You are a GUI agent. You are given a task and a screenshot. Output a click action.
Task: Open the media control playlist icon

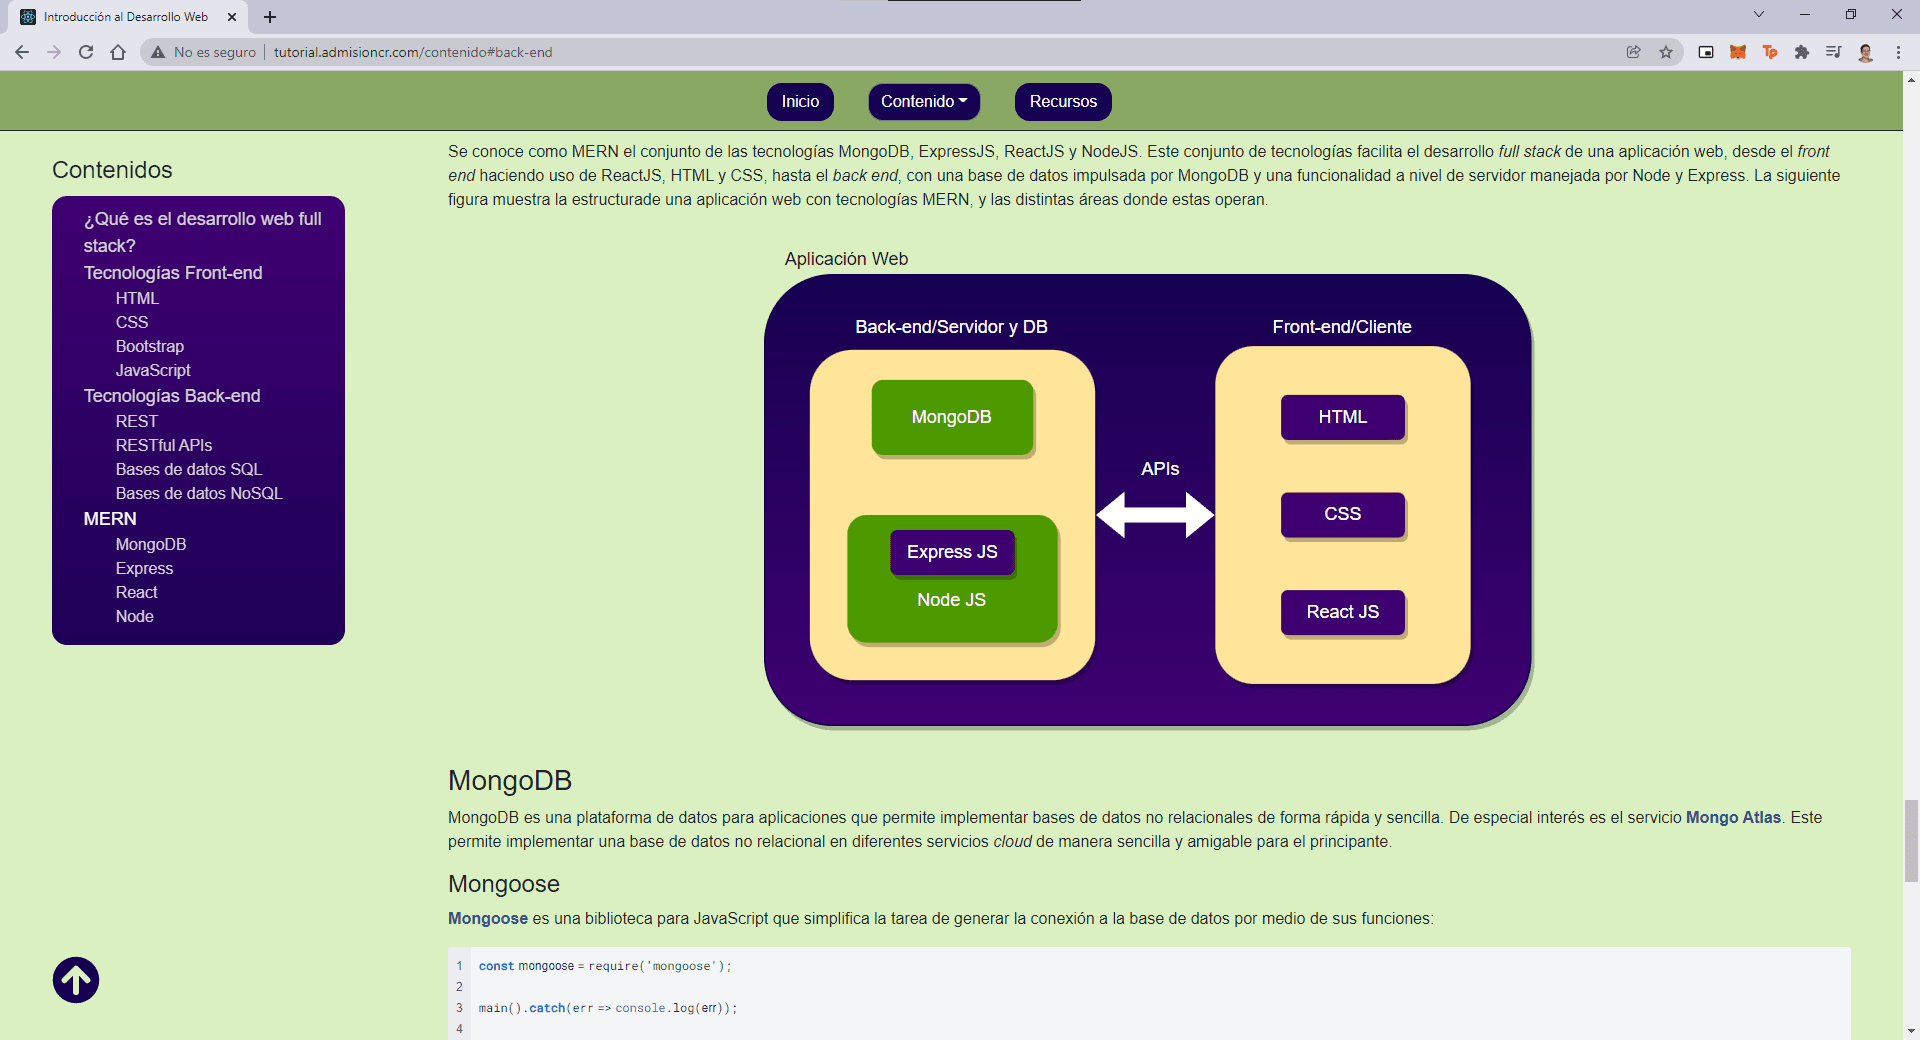tap(1834, 52)
